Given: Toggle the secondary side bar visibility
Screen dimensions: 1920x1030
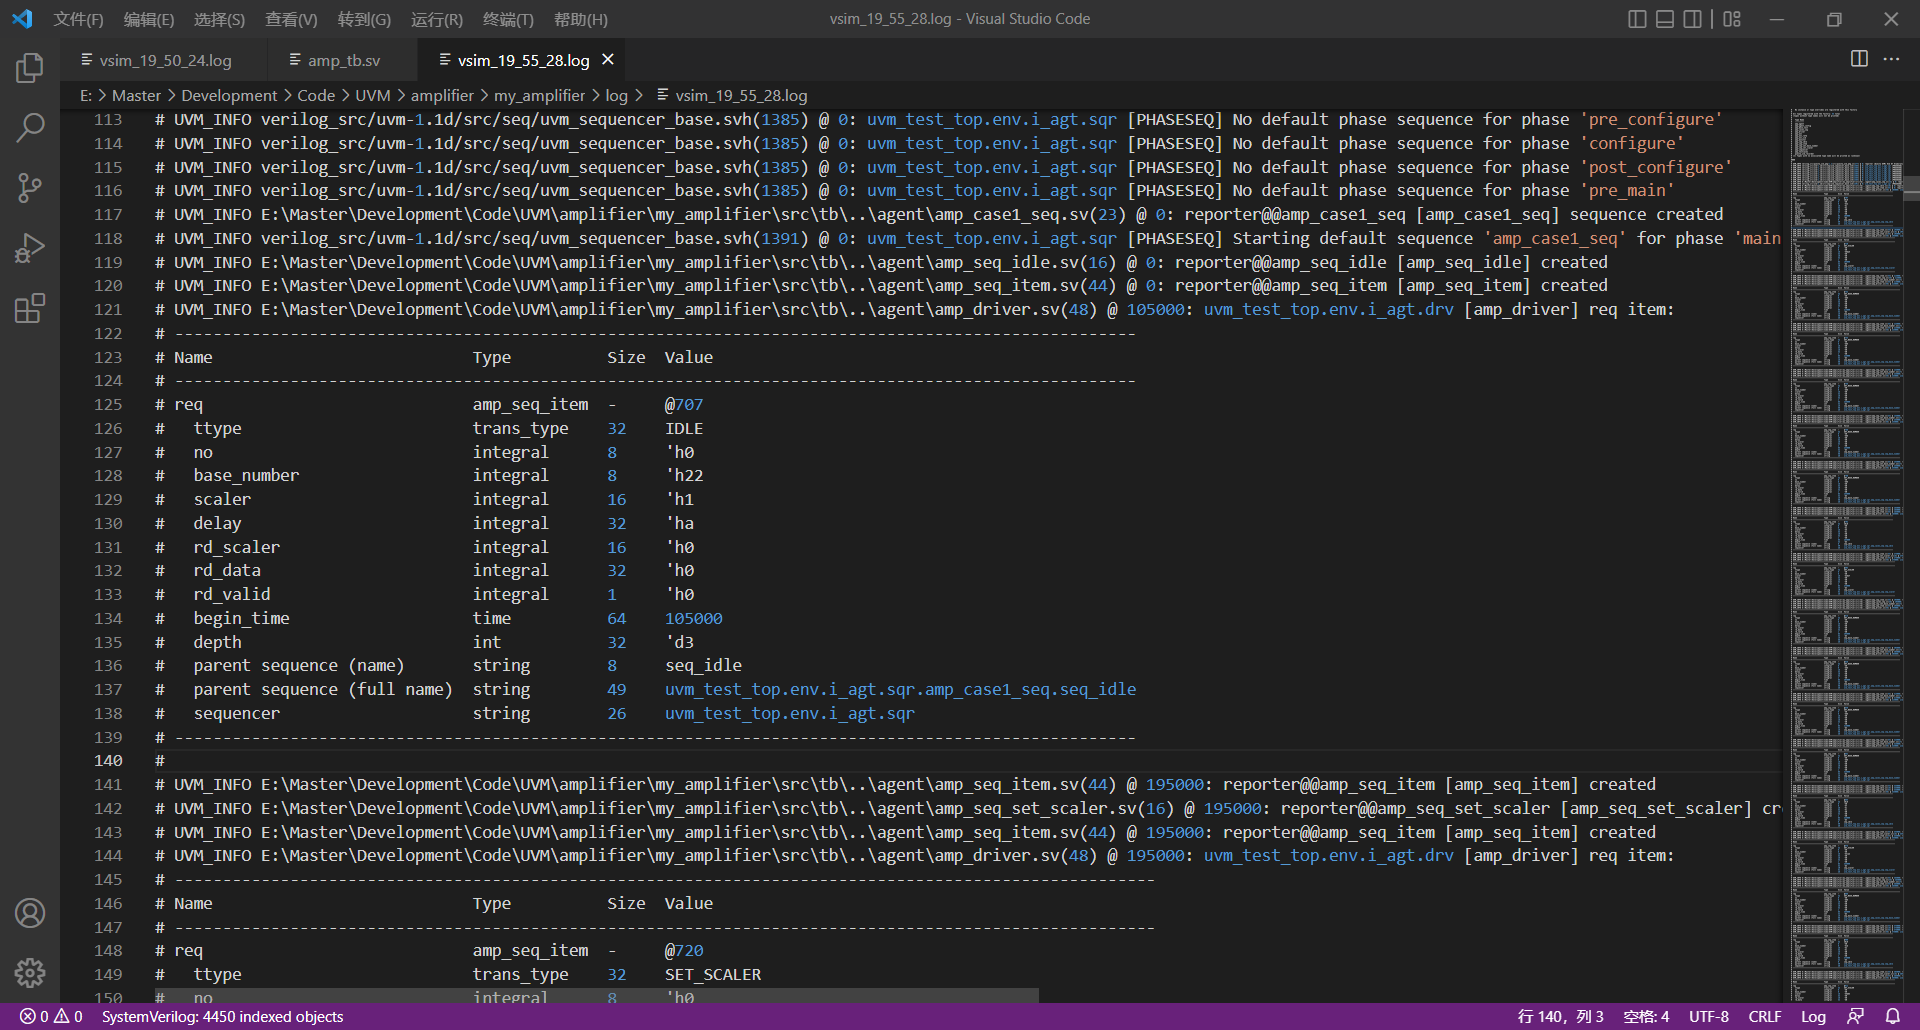Looking at the screenshot, I should click(x=1692, y=19).
